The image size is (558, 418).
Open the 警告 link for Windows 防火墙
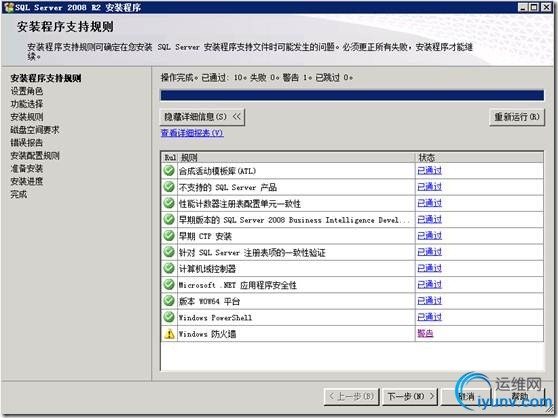(x=425, y=333)
